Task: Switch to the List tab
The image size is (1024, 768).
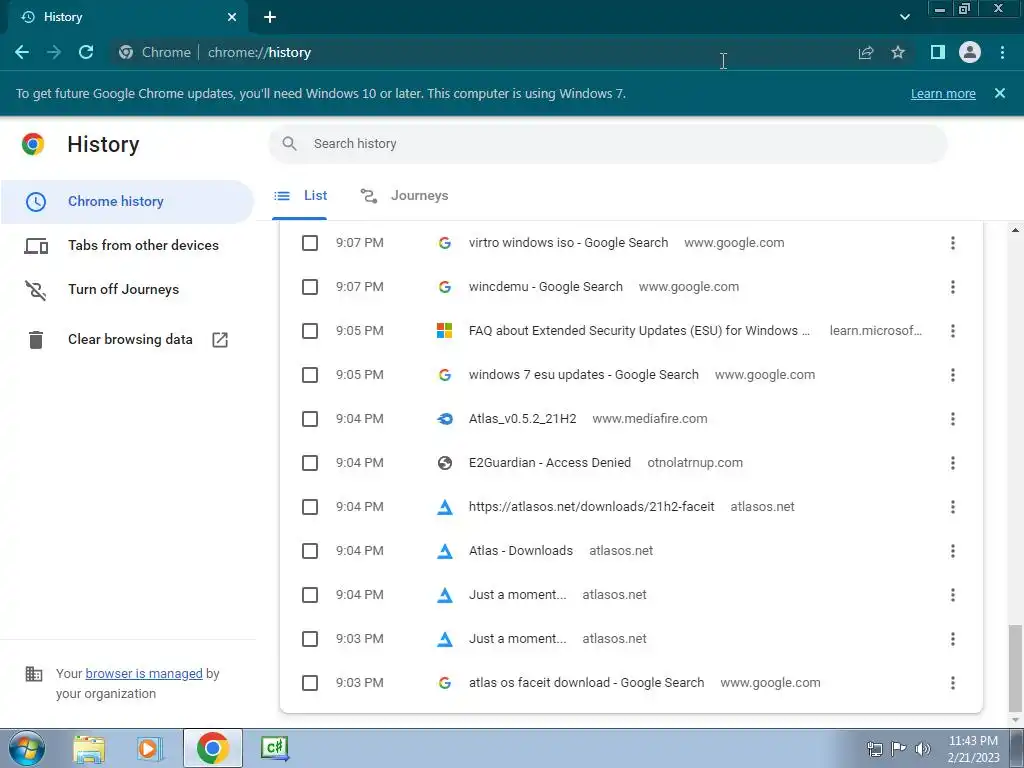Action: click(x=300, y=196)
